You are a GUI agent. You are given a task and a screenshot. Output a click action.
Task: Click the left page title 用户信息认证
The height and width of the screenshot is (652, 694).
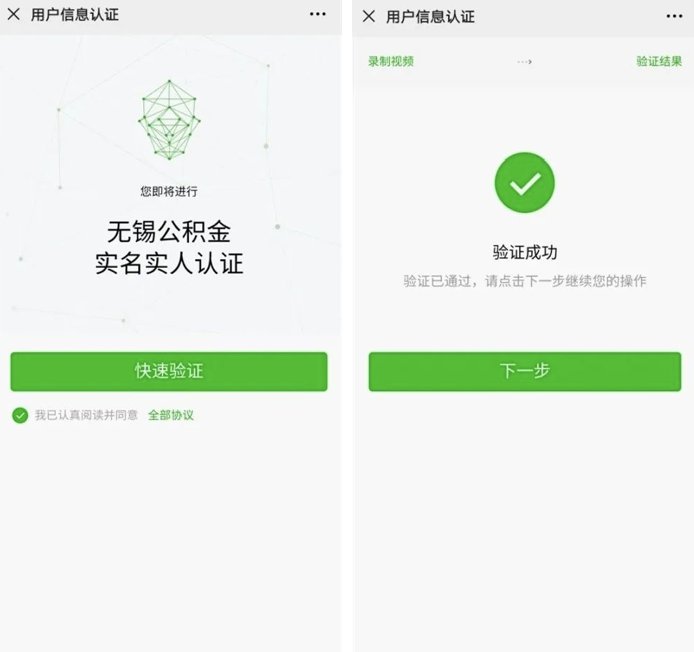tap(75, 15)
